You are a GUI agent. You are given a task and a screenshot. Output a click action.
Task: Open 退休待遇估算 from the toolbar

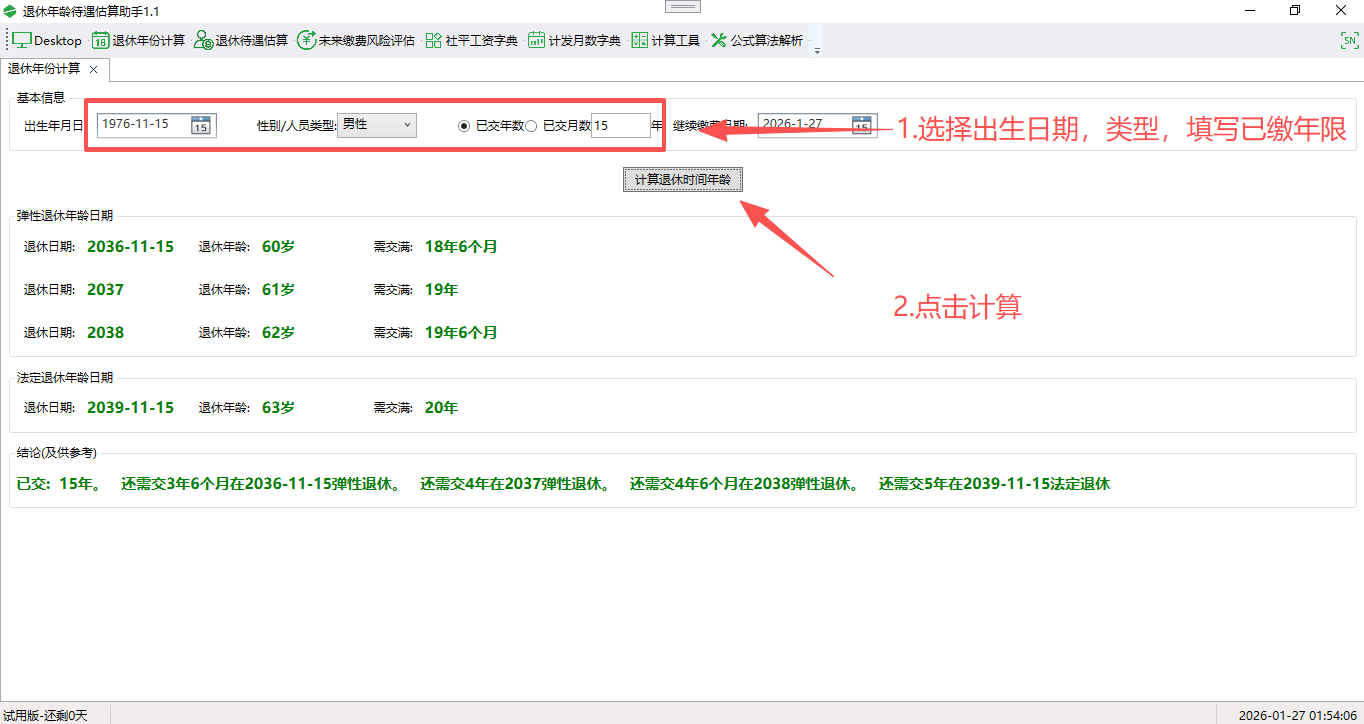pos(235,40)
